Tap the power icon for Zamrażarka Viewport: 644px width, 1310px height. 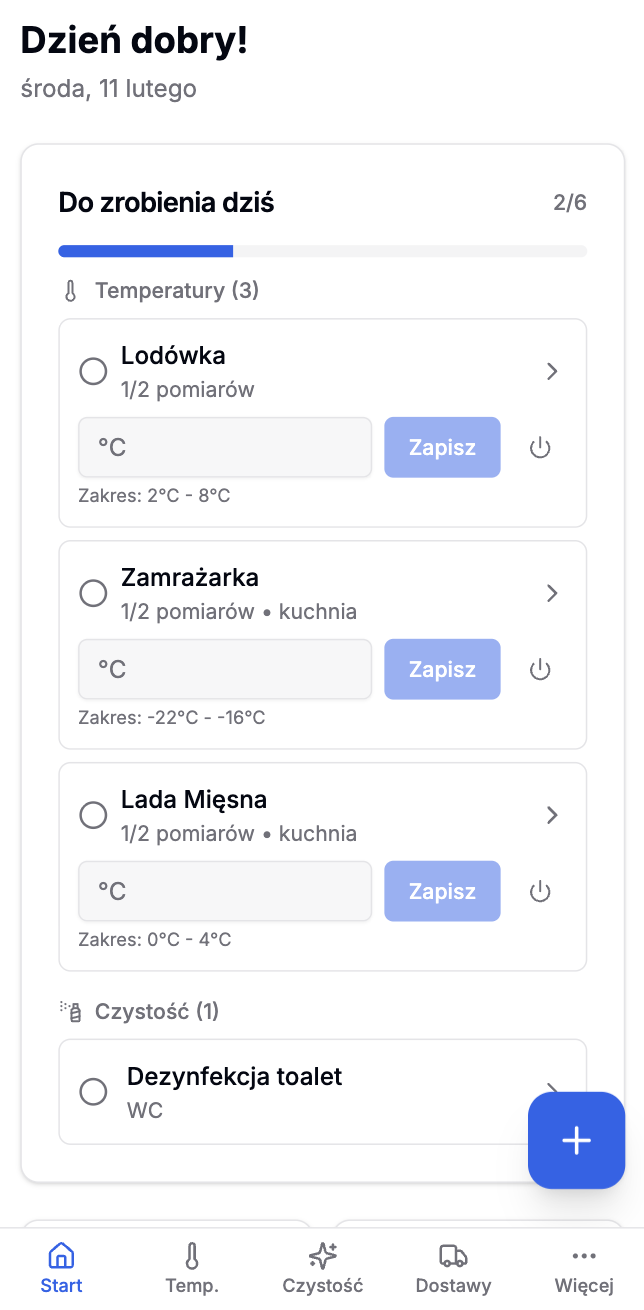coord(540,669)
